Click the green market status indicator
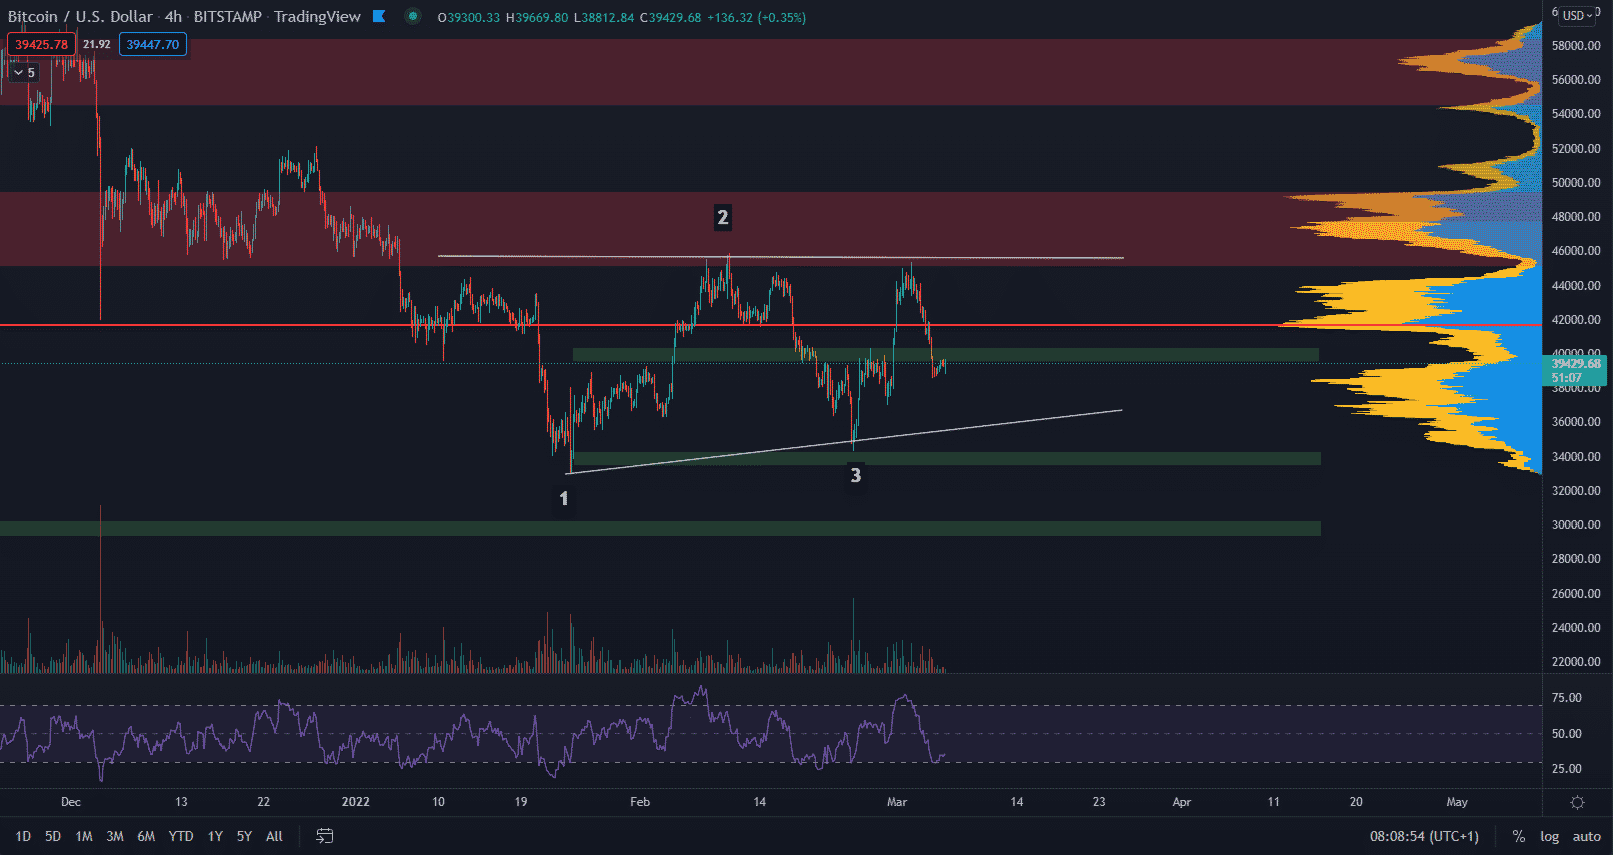Image resolution: width=1613 pixels, height=855 pixels. point(412,16)
